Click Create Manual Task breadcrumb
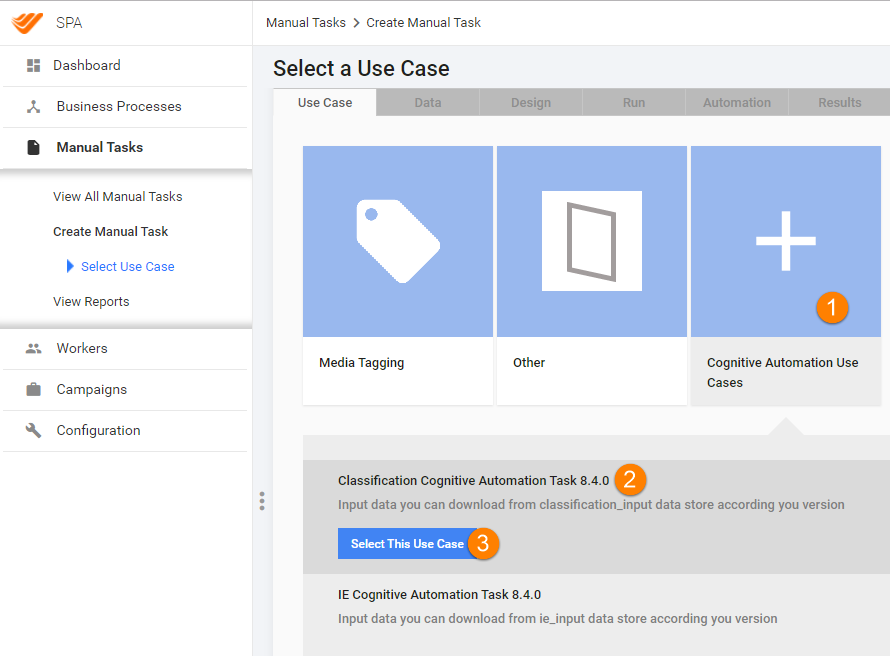Screen dimensions: 890x656 [x=423, y=23]
